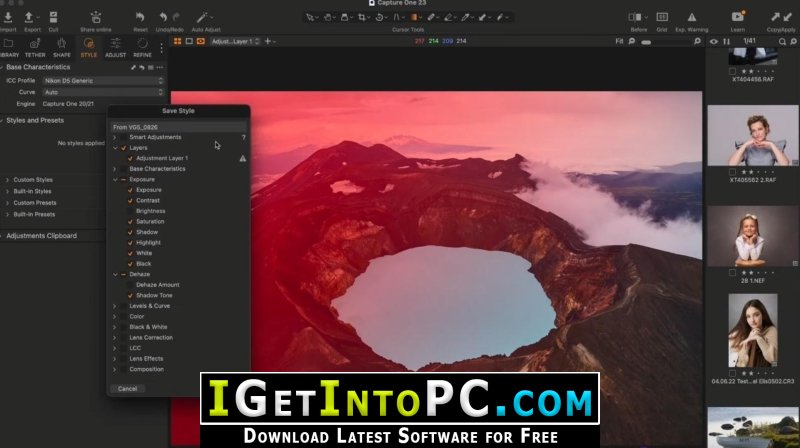
Task: Check the Smart Adjustments checkbox
Action: pos(123,137)
